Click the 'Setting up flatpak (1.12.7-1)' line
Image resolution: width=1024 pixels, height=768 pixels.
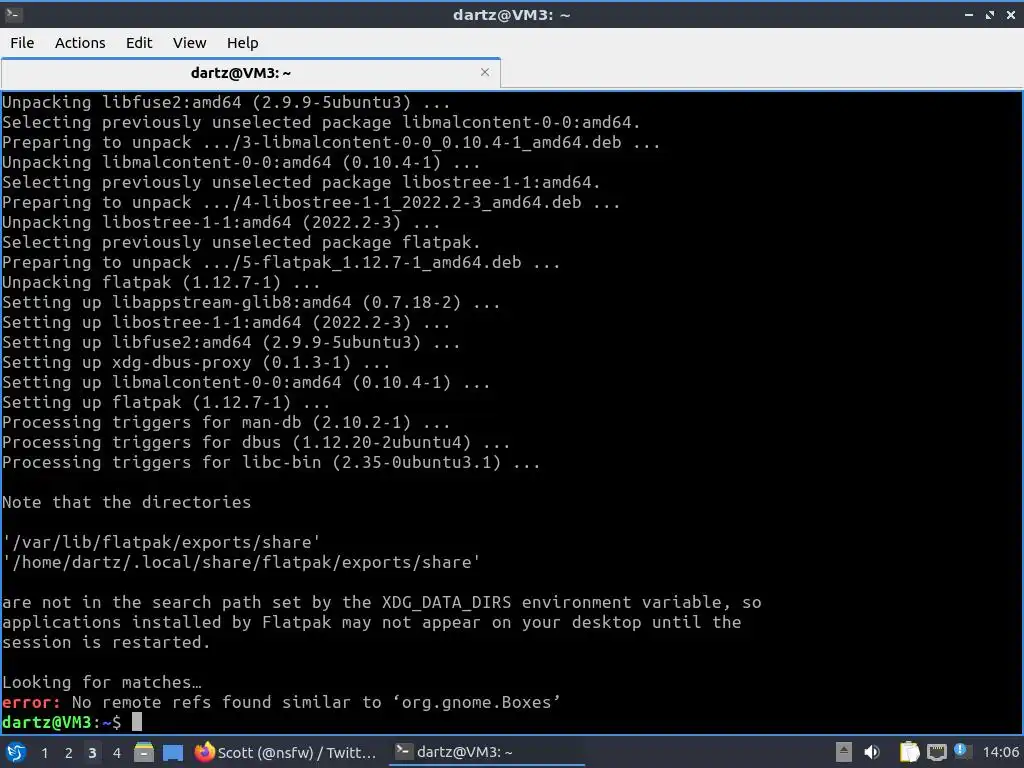(x=166, y=402)
